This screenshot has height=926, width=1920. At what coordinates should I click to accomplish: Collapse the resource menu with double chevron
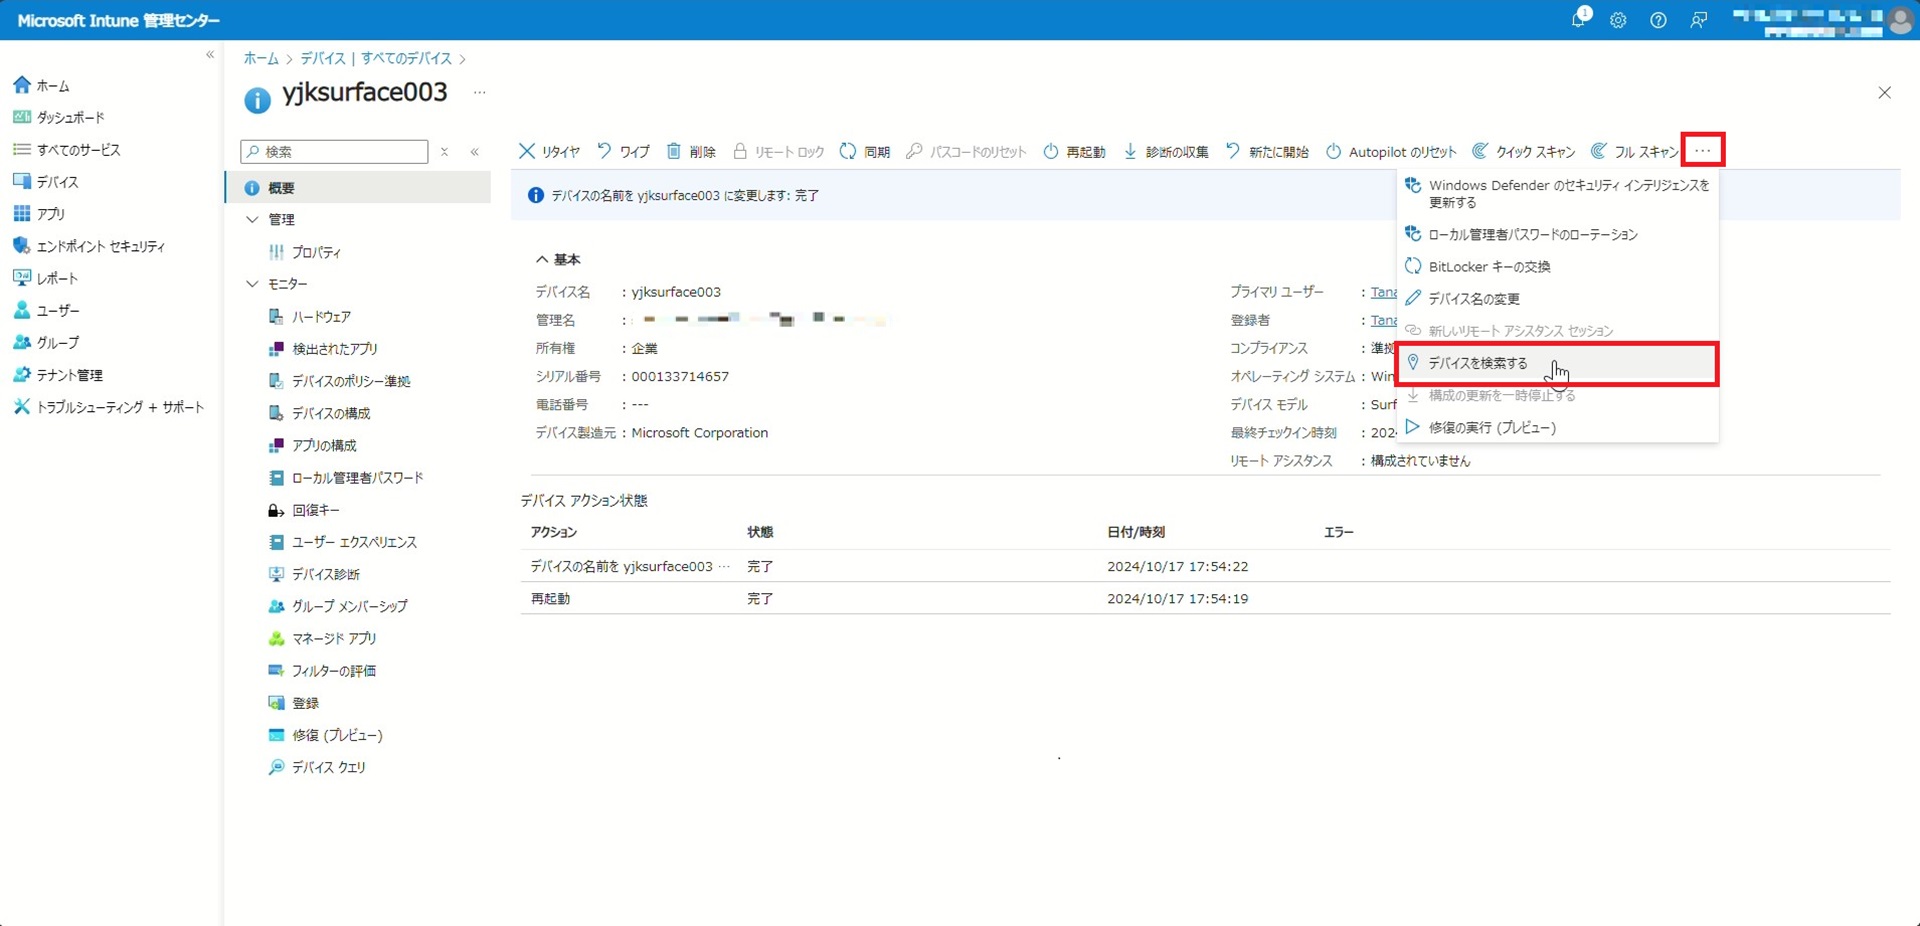(x=475, y=152)
